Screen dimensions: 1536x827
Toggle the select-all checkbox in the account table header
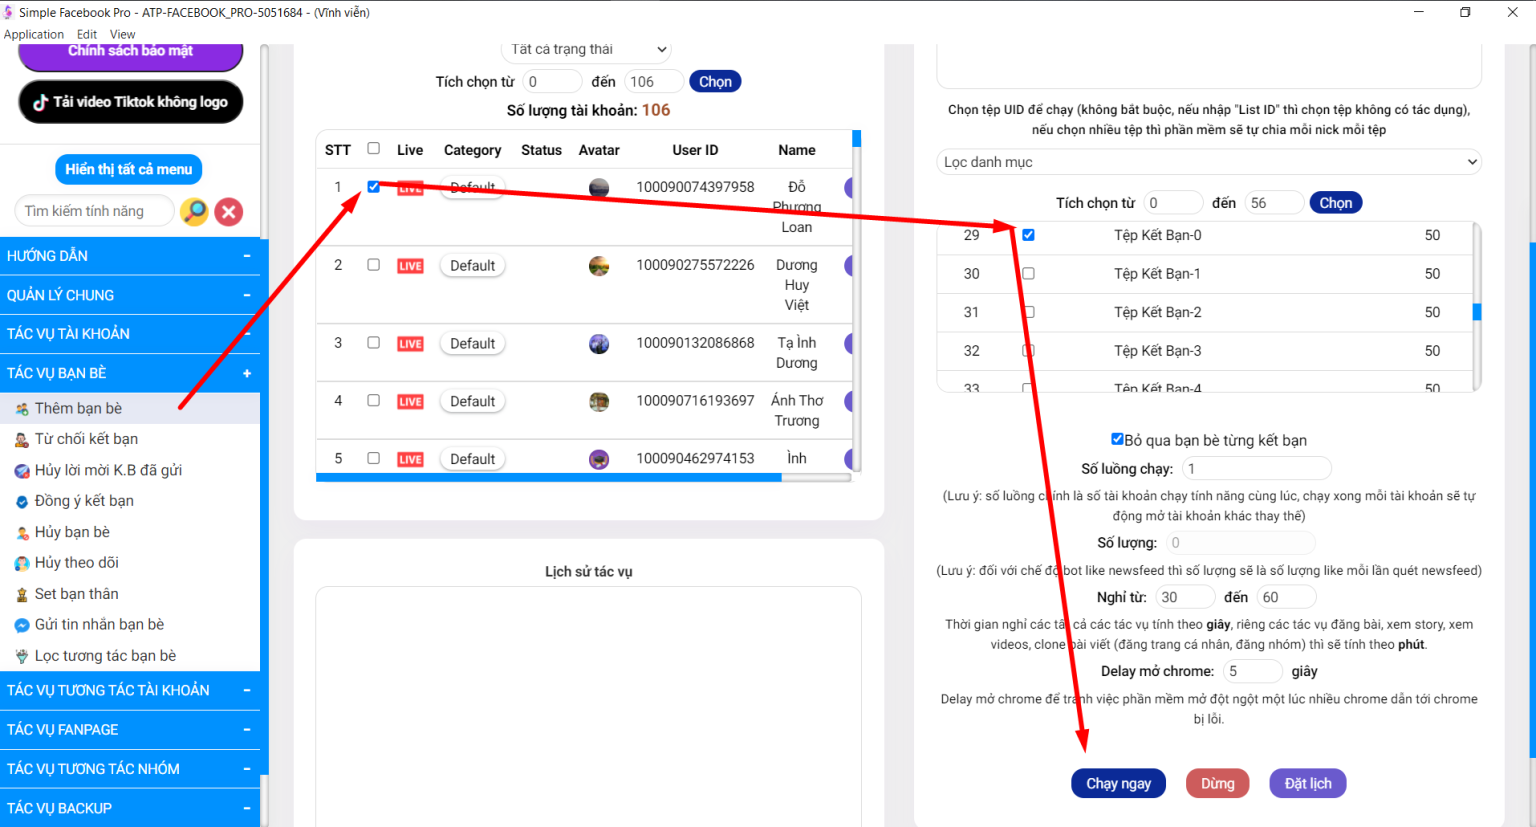click(x=373, y=147)
